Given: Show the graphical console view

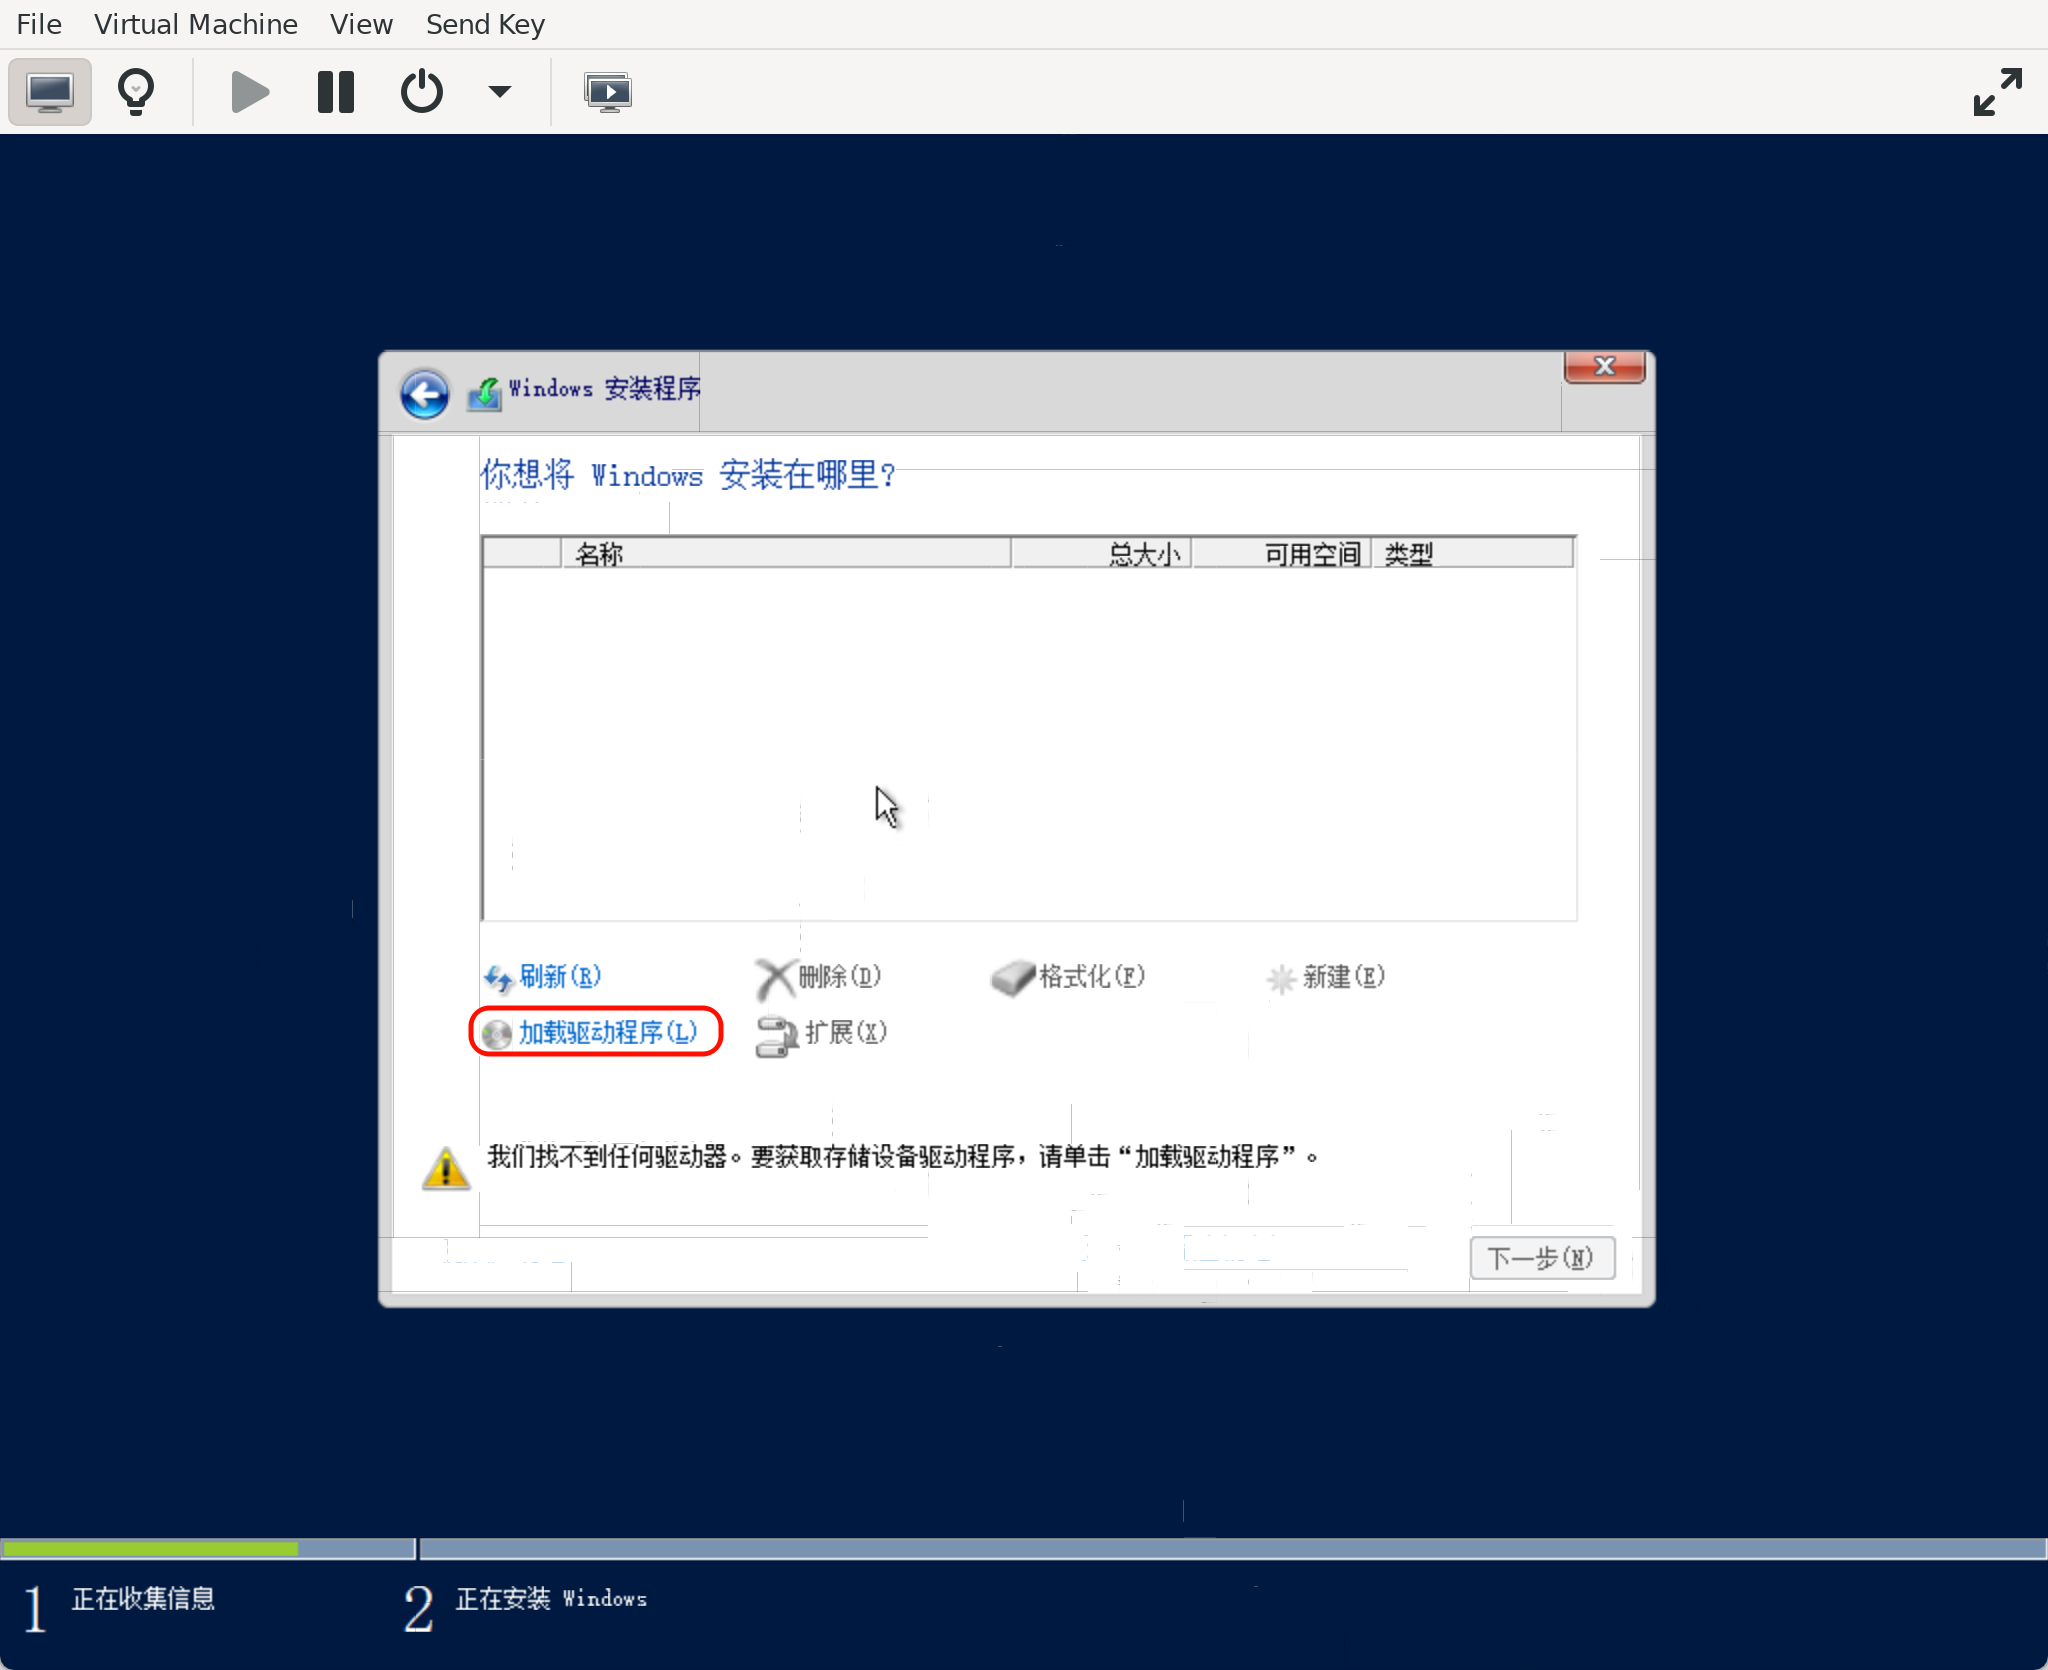Looking at the screenshot, I should [x=49, y=91].
